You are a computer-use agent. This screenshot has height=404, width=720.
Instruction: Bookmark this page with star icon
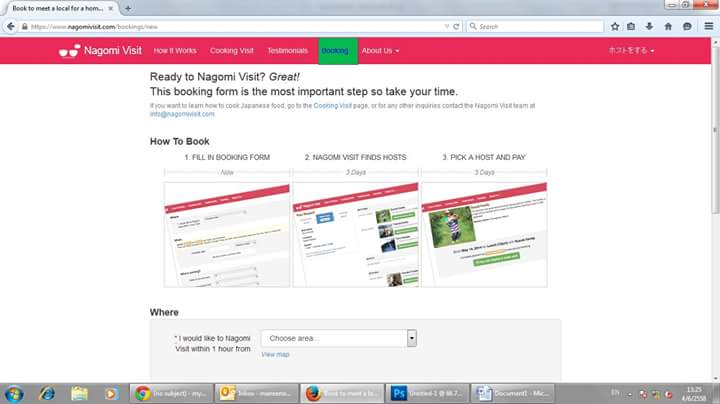pos(615,27)
